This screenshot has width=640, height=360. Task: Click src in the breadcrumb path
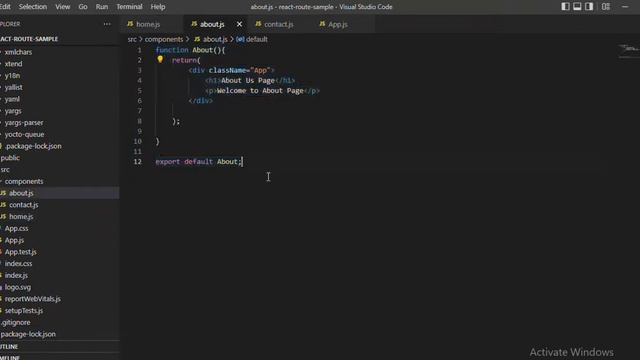[x=132, y=39]
